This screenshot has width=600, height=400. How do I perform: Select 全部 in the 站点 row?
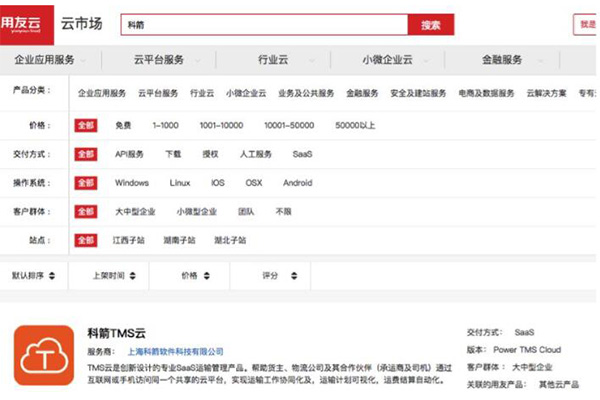(86, 240)
